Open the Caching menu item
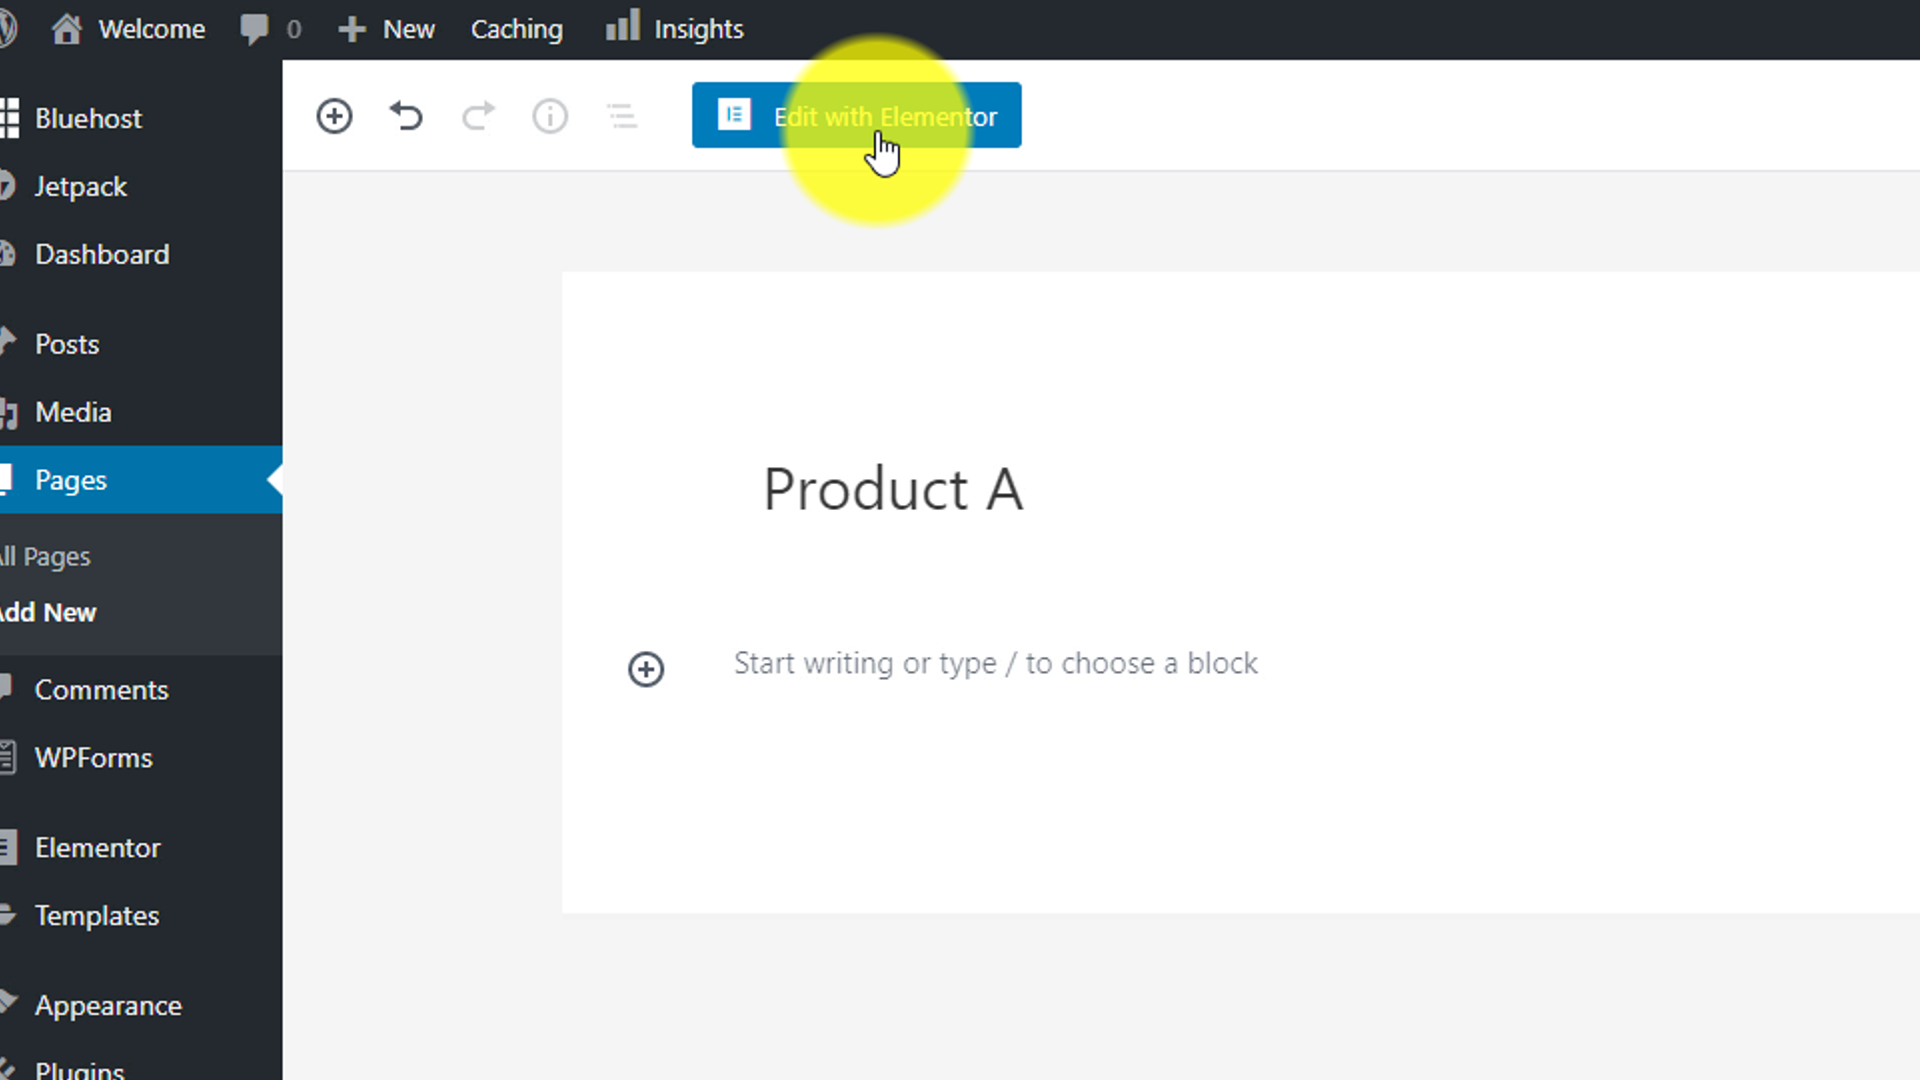Image resolution: width=1920 pixels, height=1080 pixels. (x=516, y=29)
